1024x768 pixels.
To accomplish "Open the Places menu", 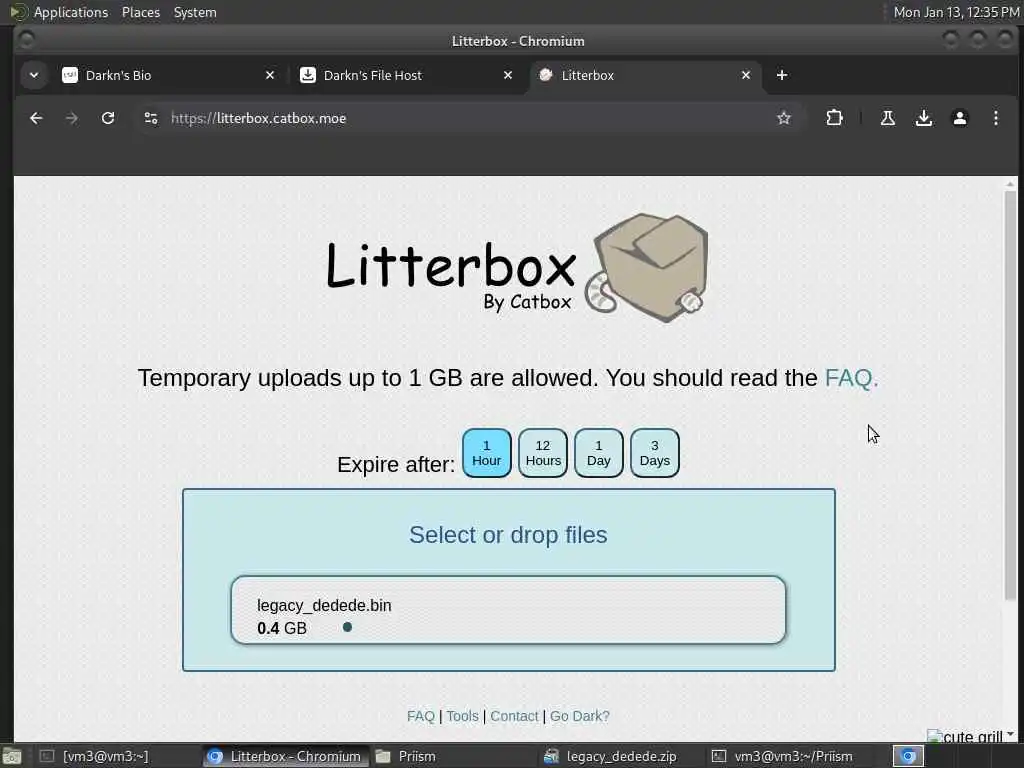I will click(x=140, y=12).
